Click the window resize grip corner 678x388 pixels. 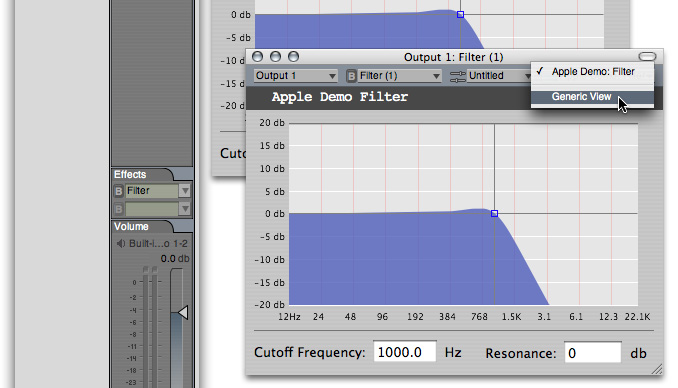click(x=657, y=369)
